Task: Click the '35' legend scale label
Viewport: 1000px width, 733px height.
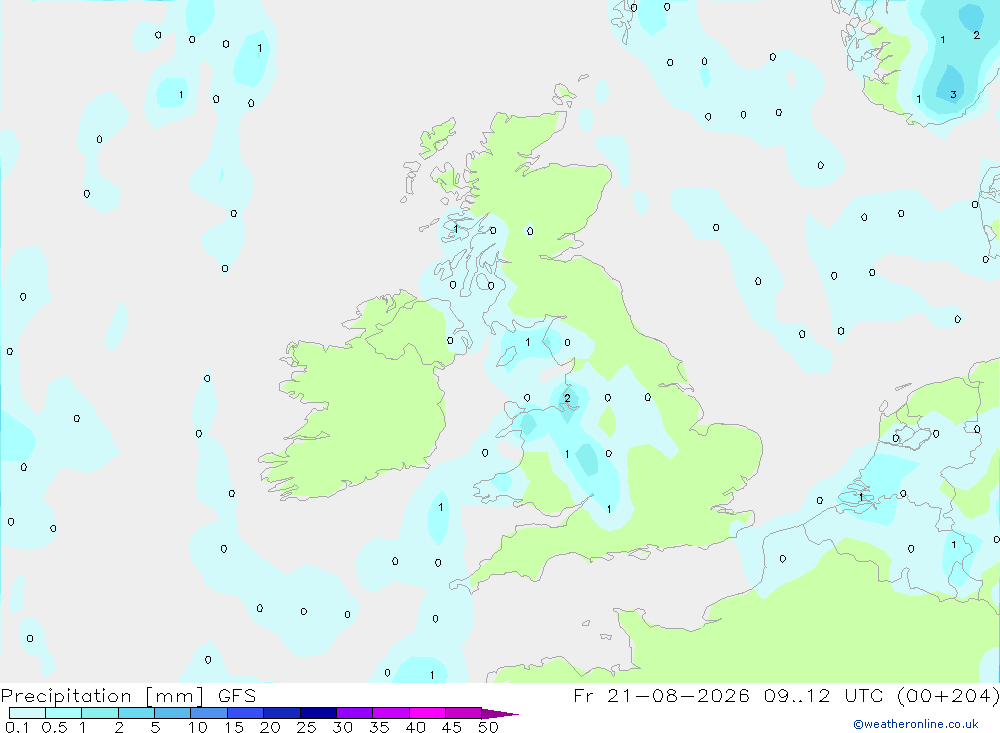Action: [379, 727]
